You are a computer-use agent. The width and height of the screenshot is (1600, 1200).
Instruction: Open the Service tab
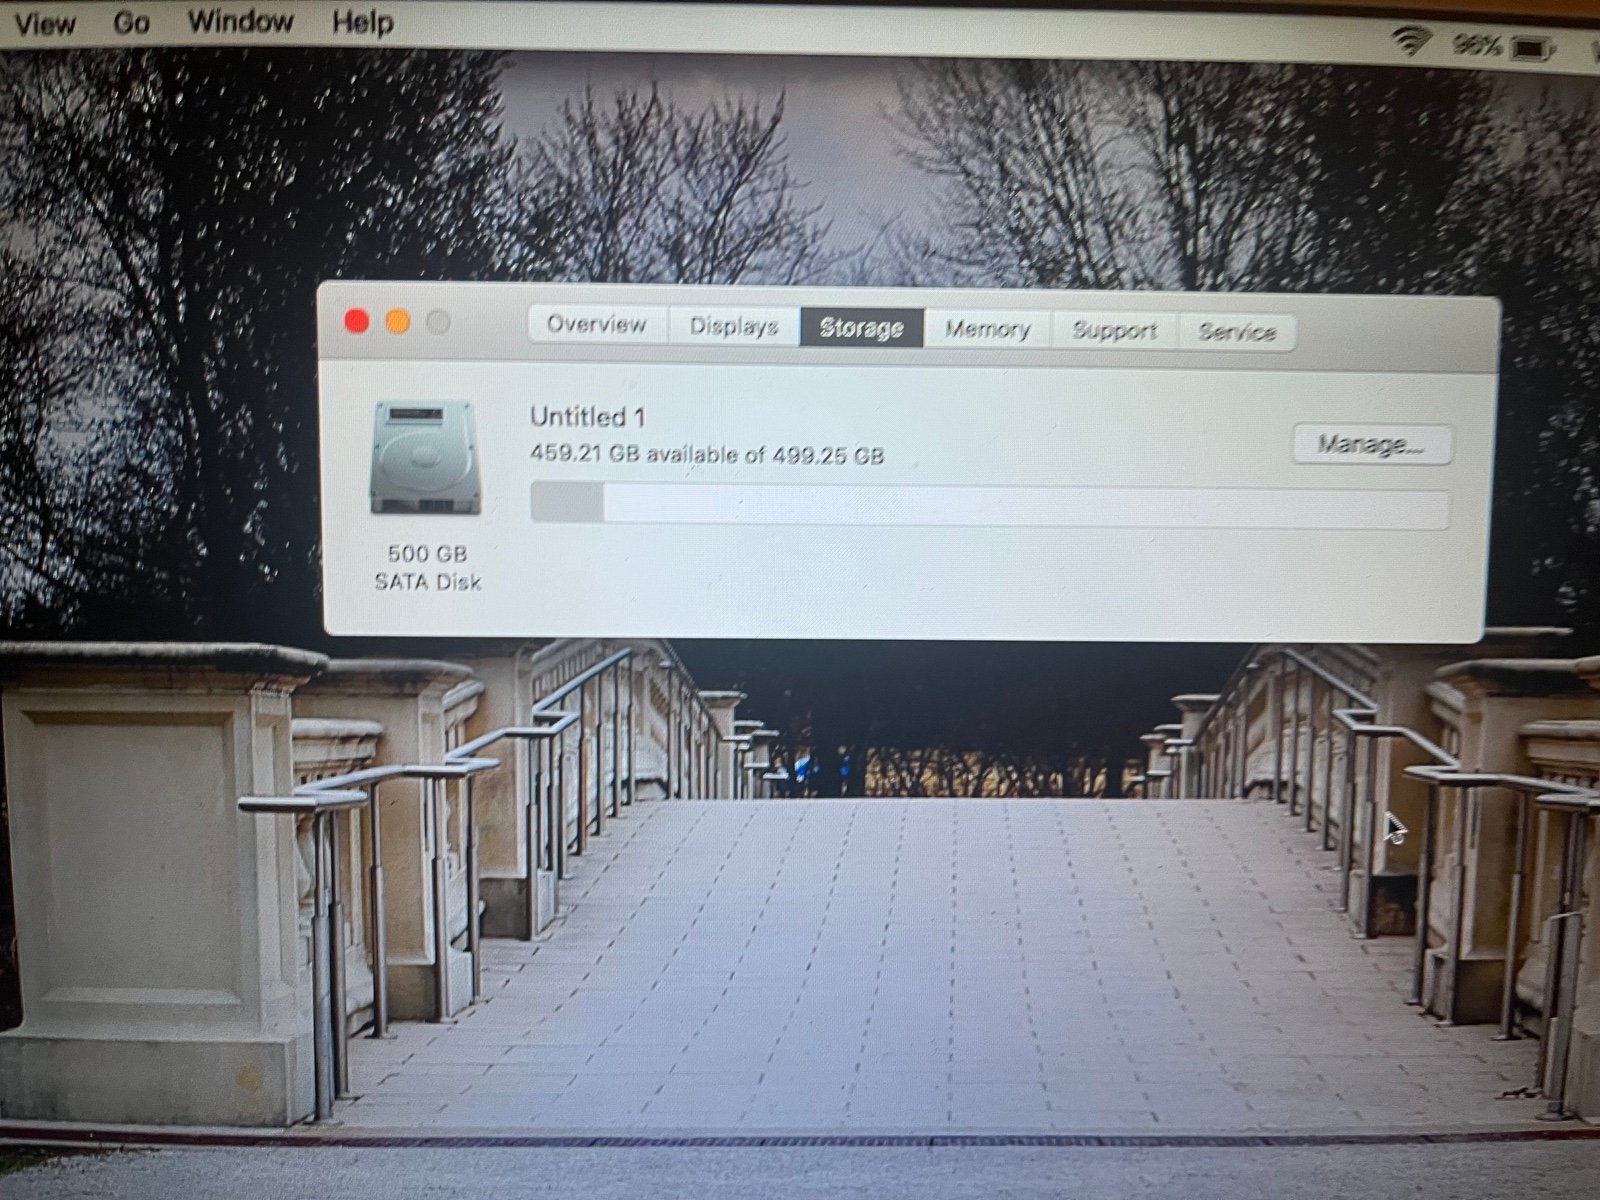coord(1237,332)
